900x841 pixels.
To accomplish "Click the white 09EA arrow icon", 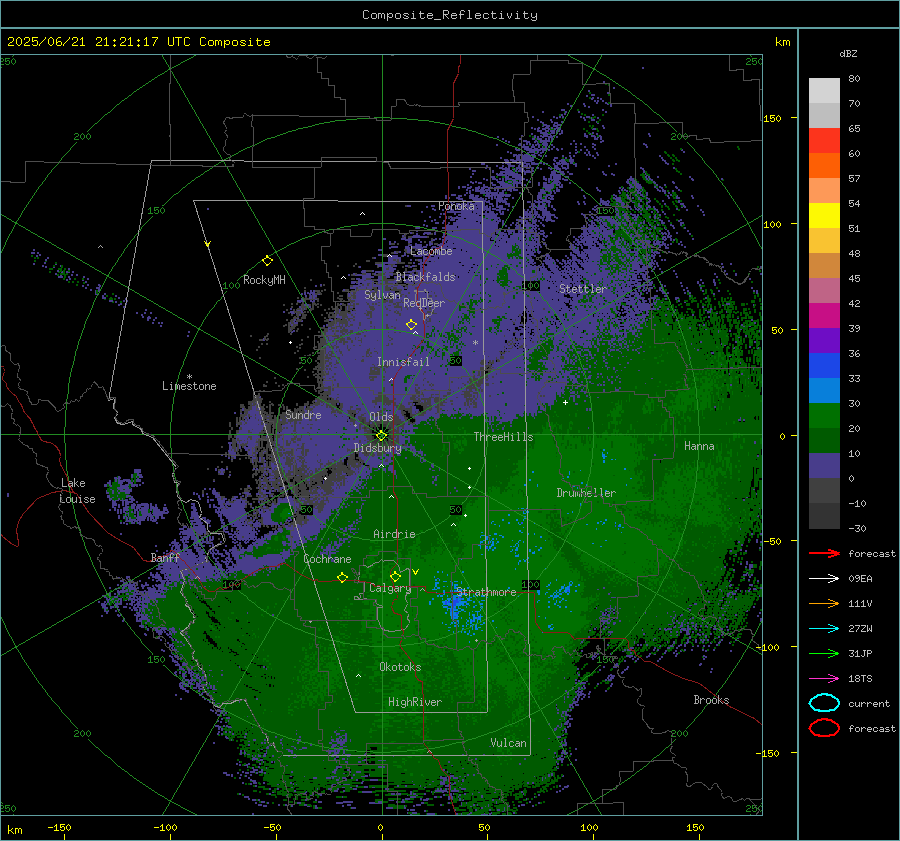I will (824, 579).
